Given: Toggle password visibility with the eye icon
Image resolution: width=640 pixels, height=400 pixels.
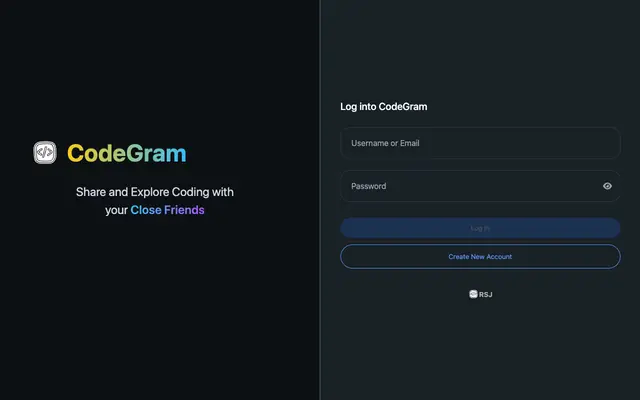Looking at the screenshot, I should (x=607, y=186).
